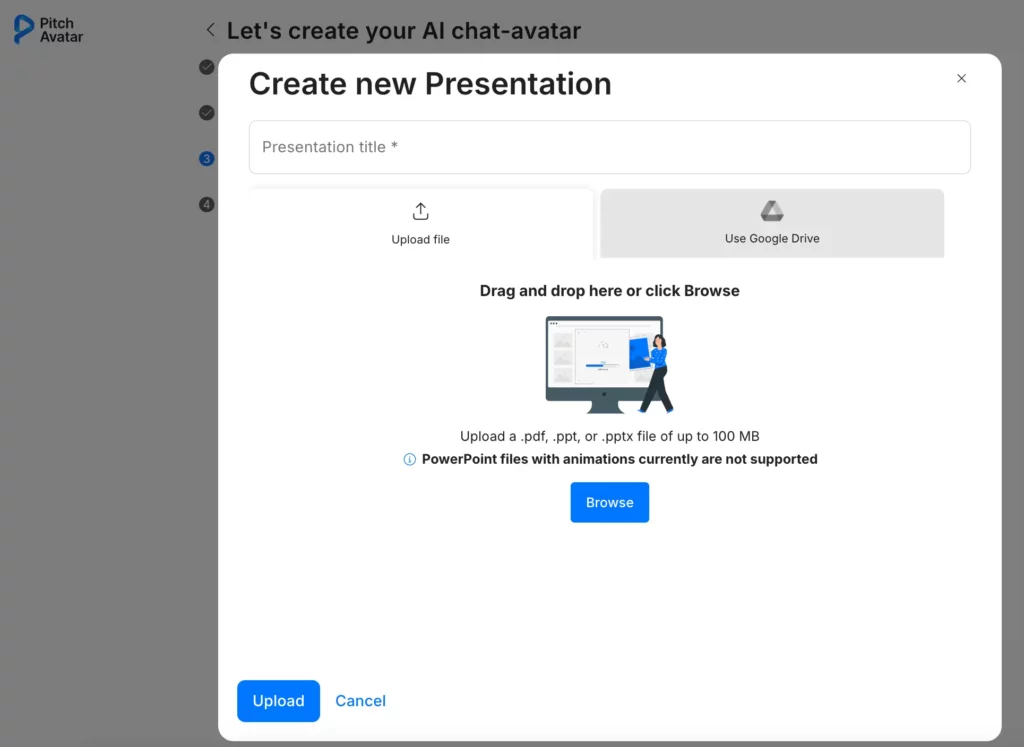Click the Pitch Avatar logo icon
Viewport: 1024px width, 747px height.
pos(23,30)
